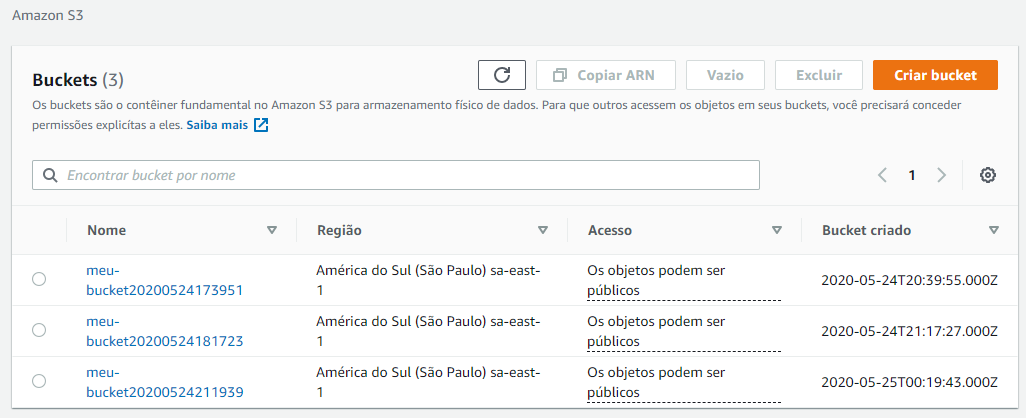Click the Região column header

[x=339, y=230]
